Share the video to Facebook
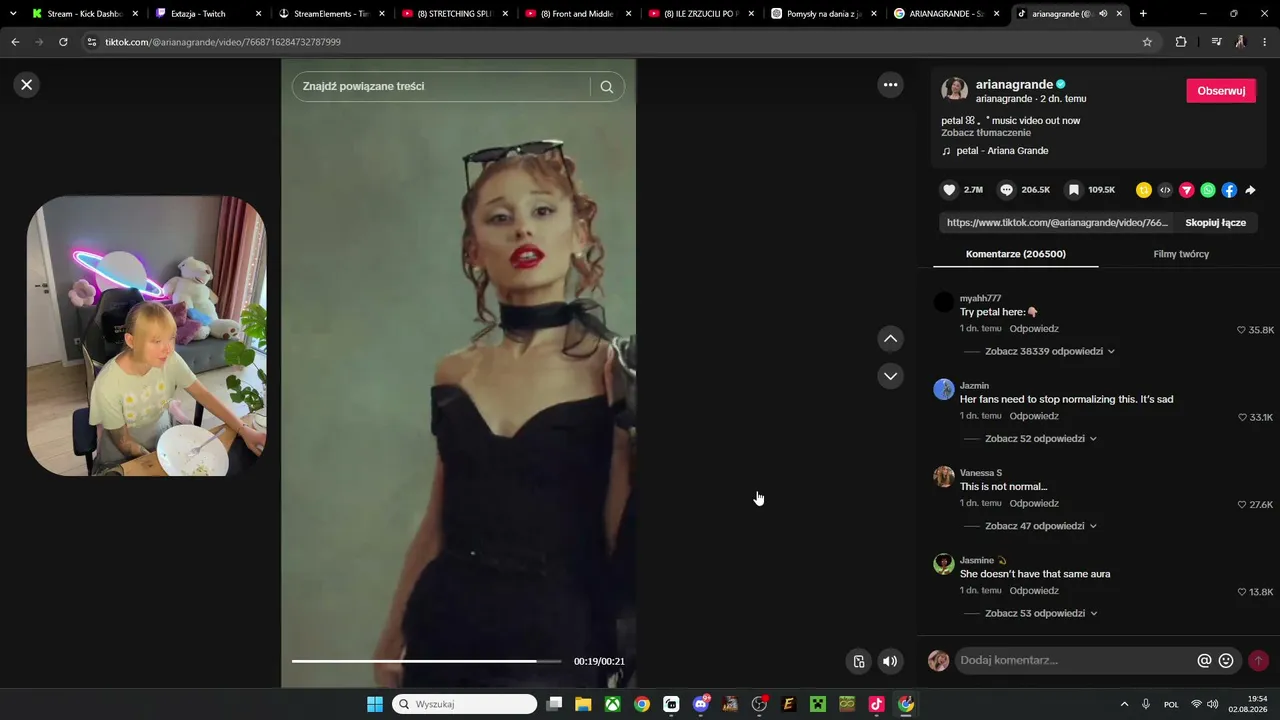The width and height of the screenshot is (1280, 720). [1229, 190]
